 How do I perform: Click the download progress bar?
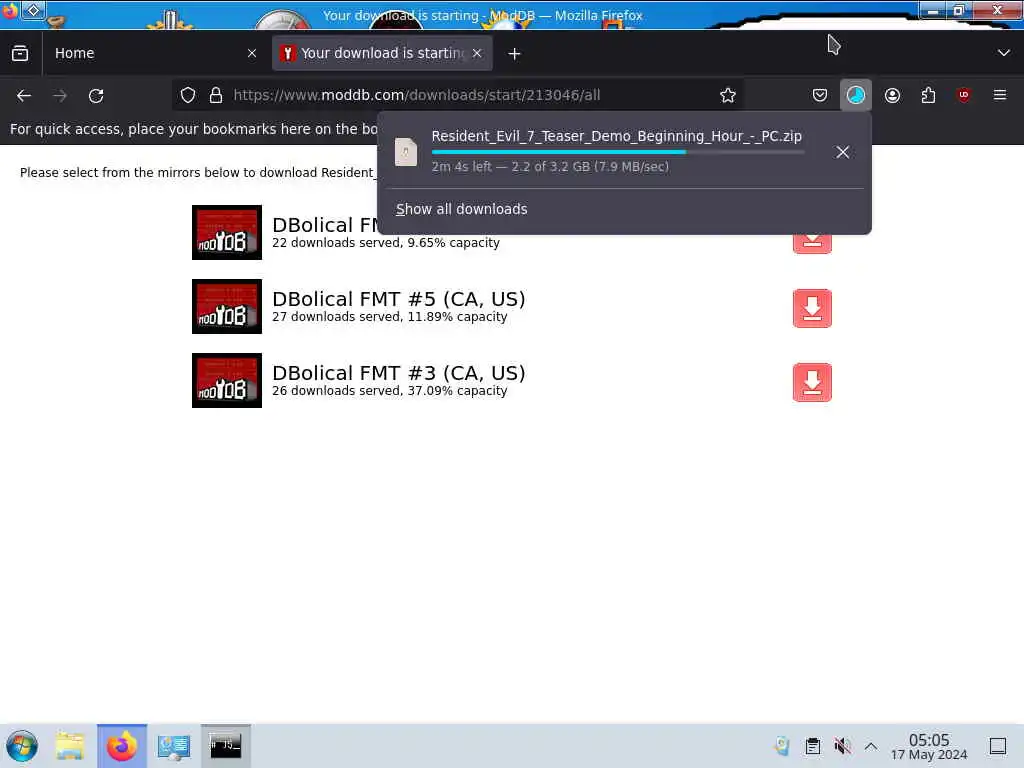[x=617, y=152]
